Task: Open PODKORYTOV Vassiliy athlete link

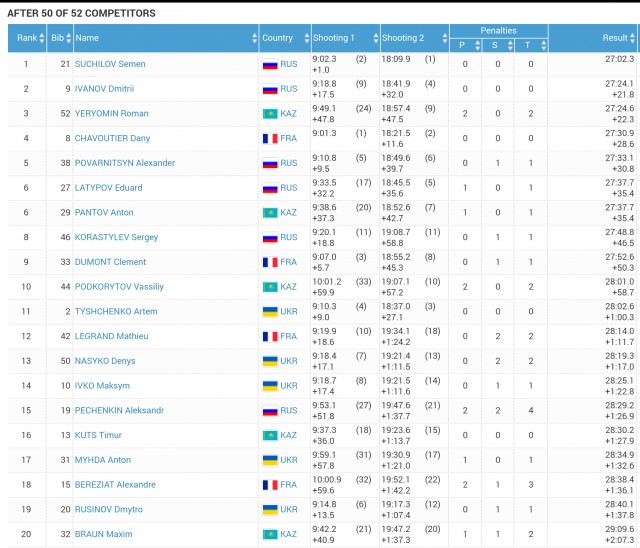Action: tap(119, 287)
